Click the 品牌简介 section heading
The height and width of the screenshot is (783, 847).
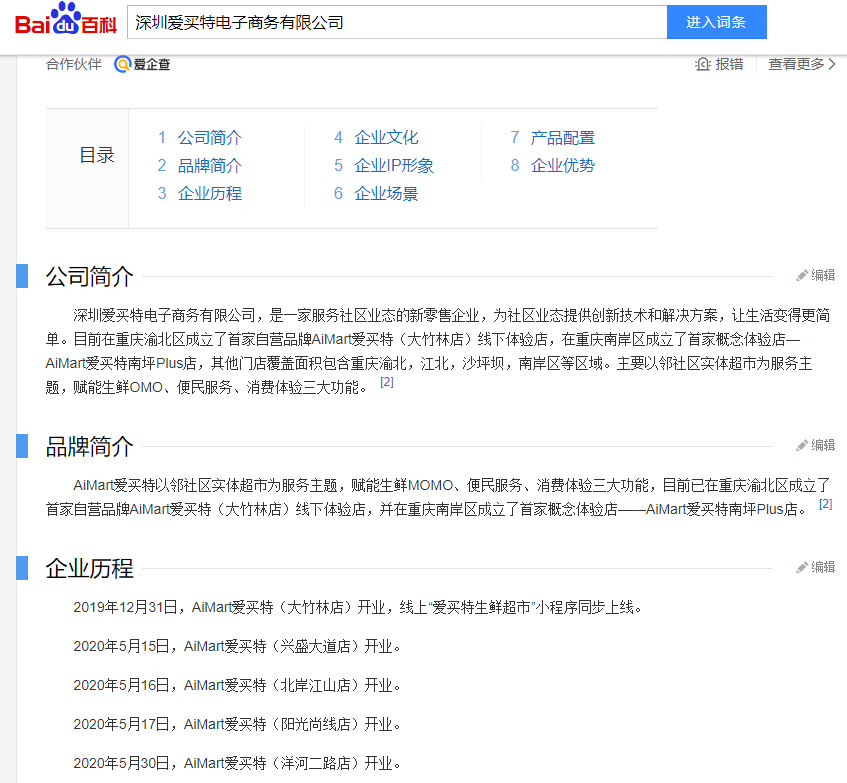90,447
